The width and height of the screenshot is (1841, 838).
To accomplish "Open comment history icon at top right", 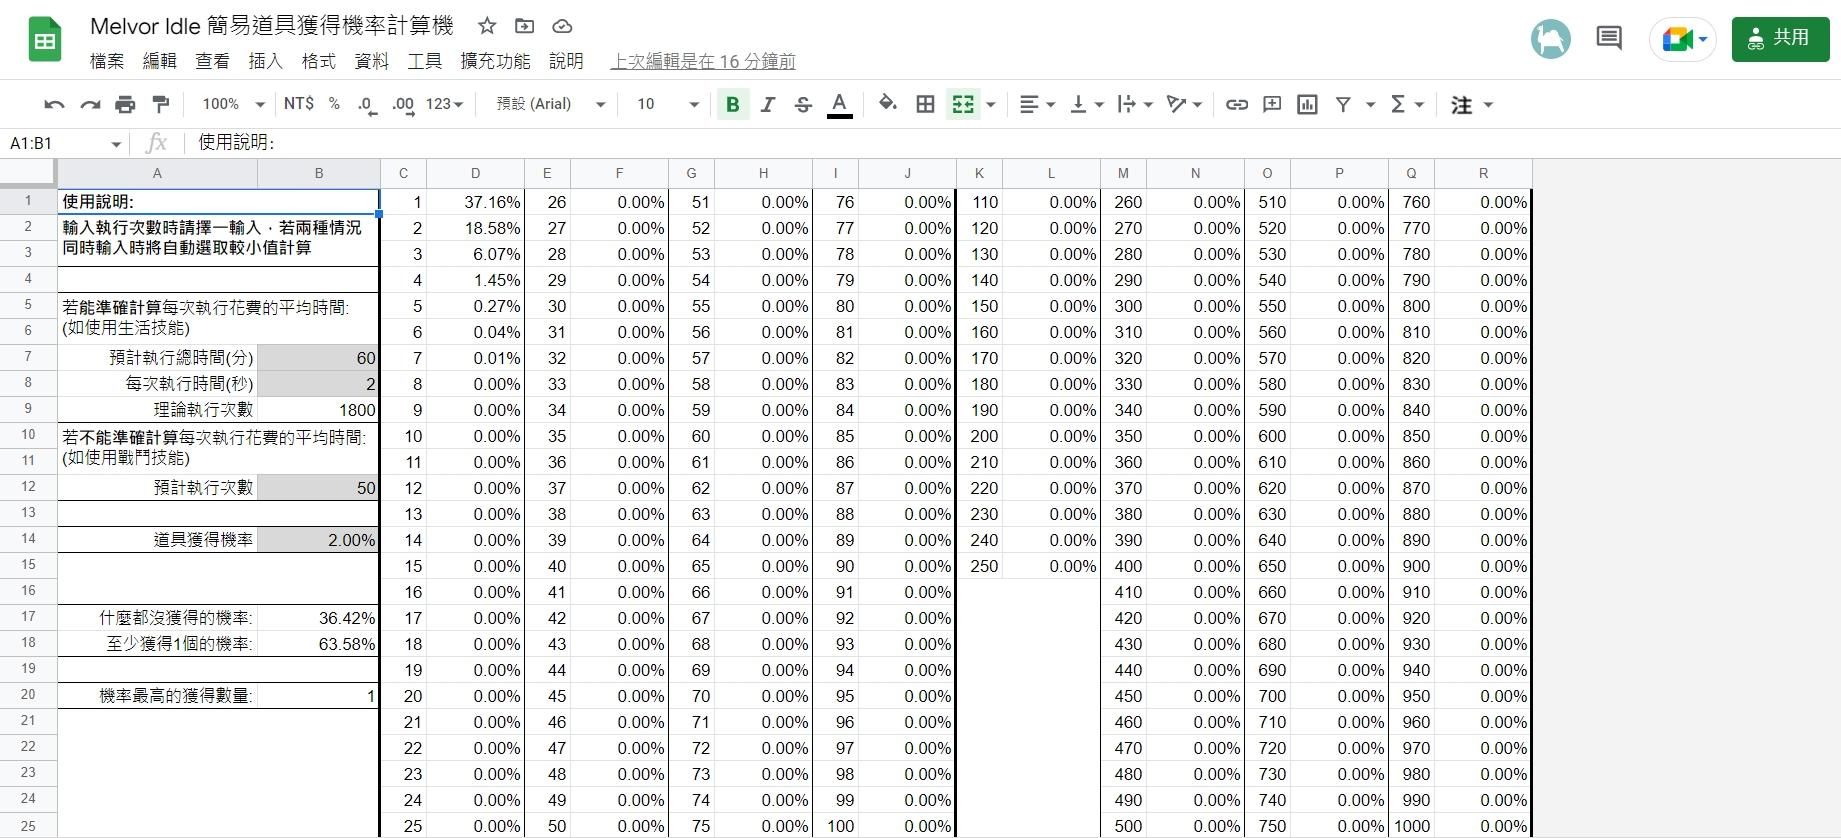I will 1609,39.
